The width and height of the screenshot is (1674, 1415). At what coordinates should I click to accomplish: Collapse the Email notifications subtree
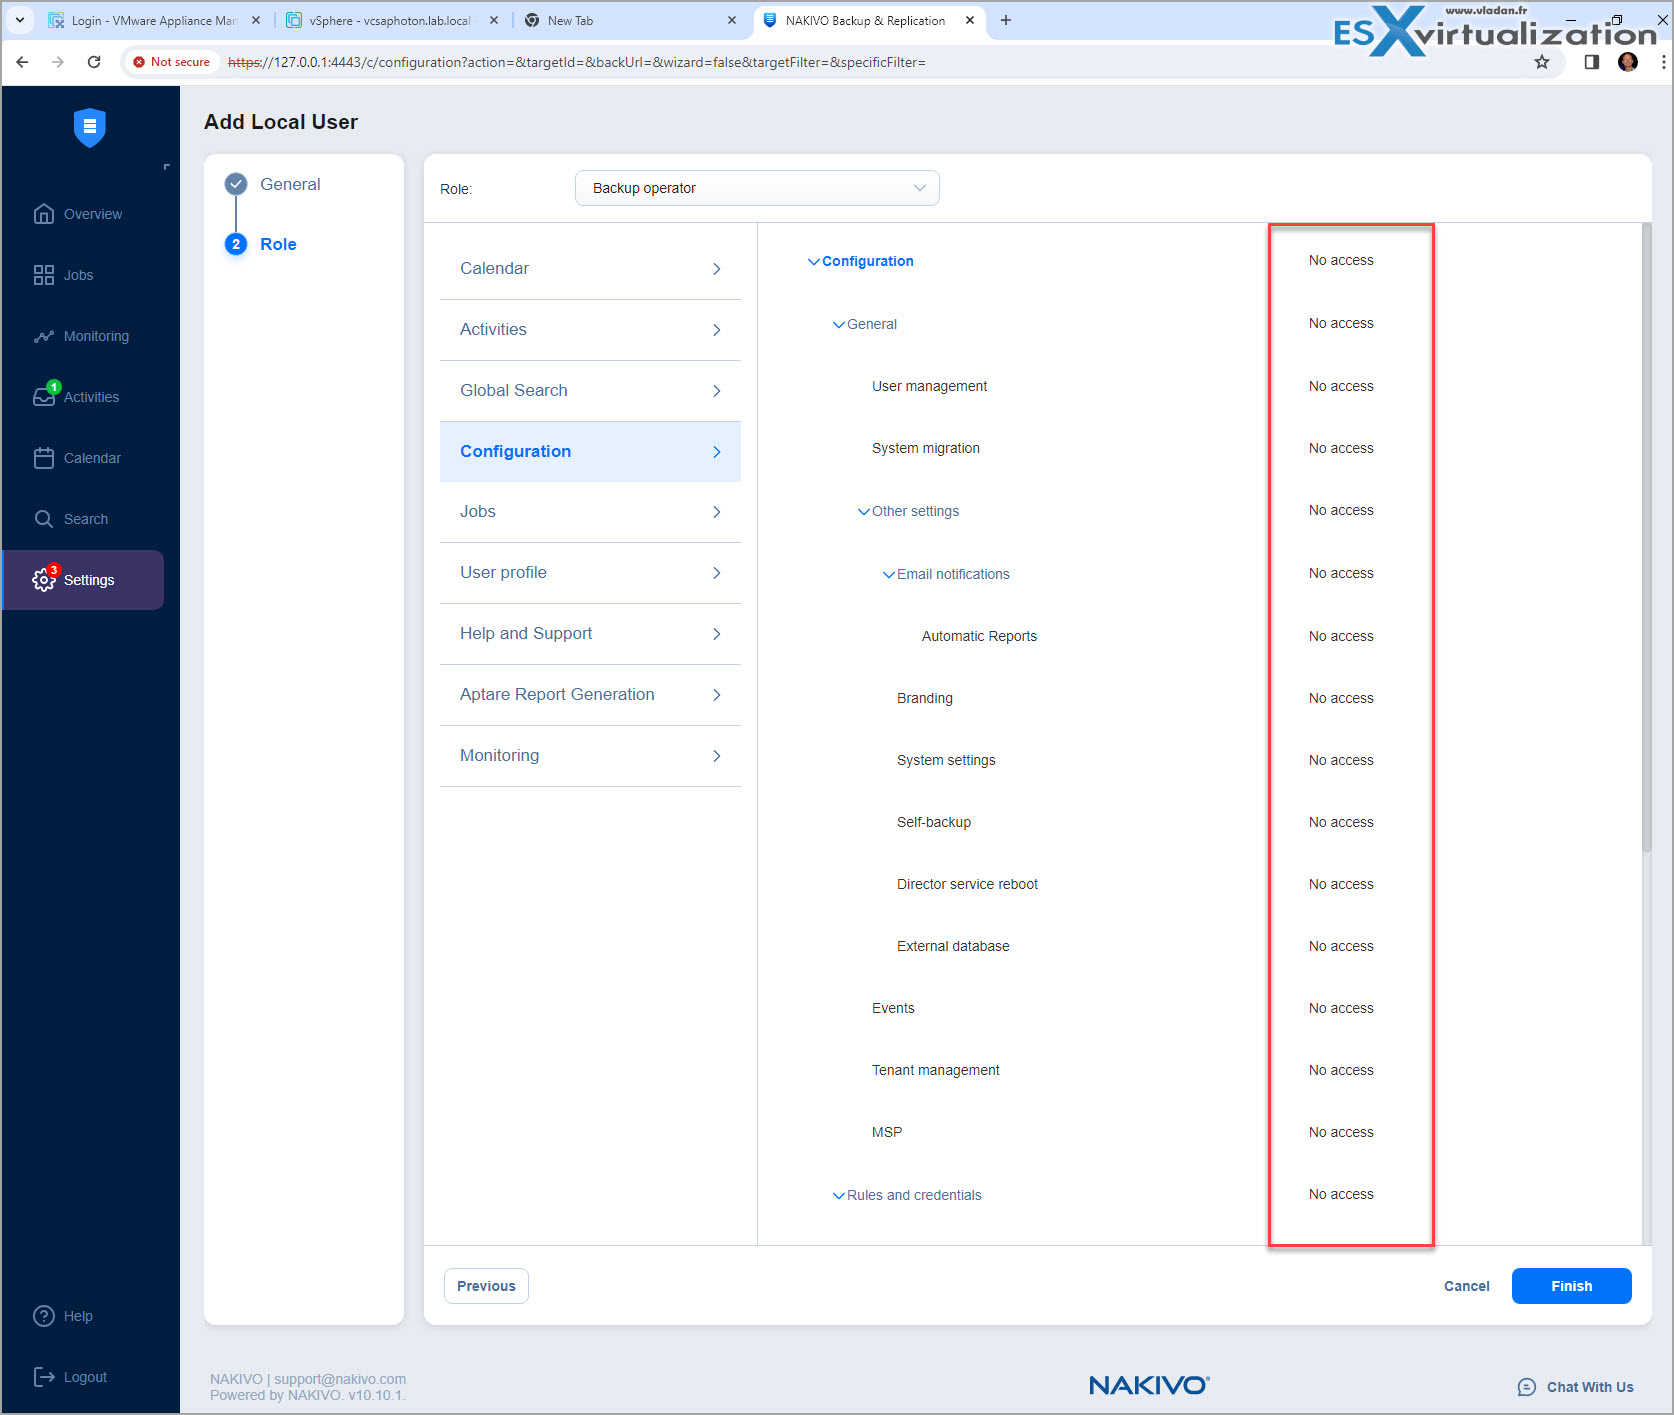(x=888, y=575)
